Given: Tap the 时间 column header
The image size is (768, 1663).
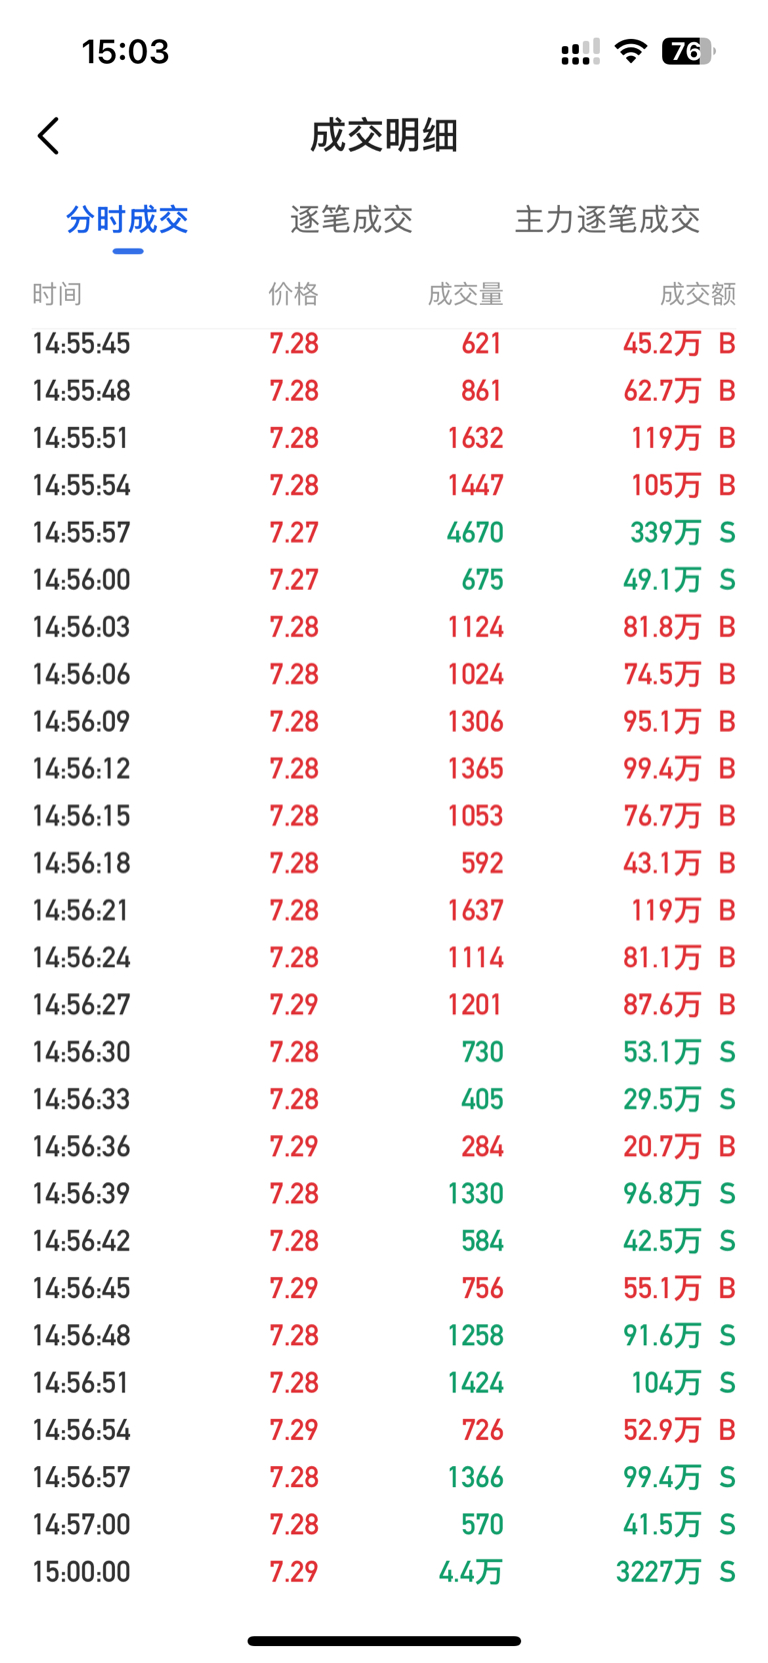Looking at the screenshot, I should 57,294.
